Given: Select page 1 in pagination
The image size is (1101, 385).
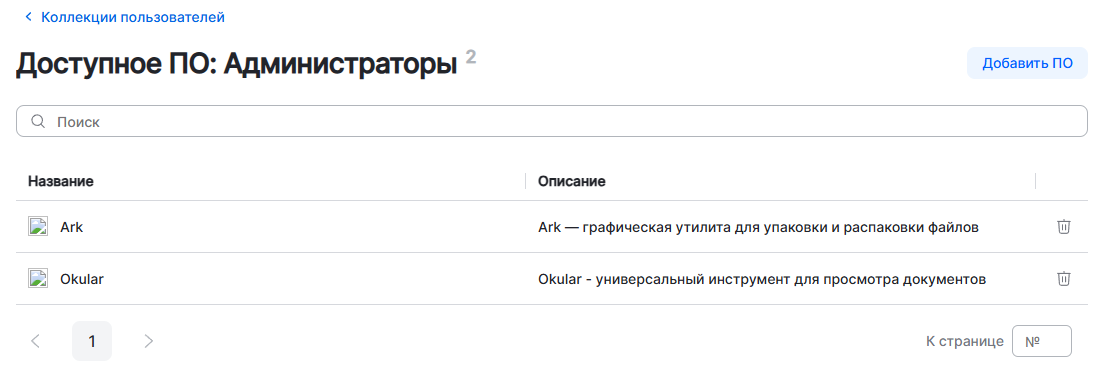Looking at the screenshot, I should [92, 341].
